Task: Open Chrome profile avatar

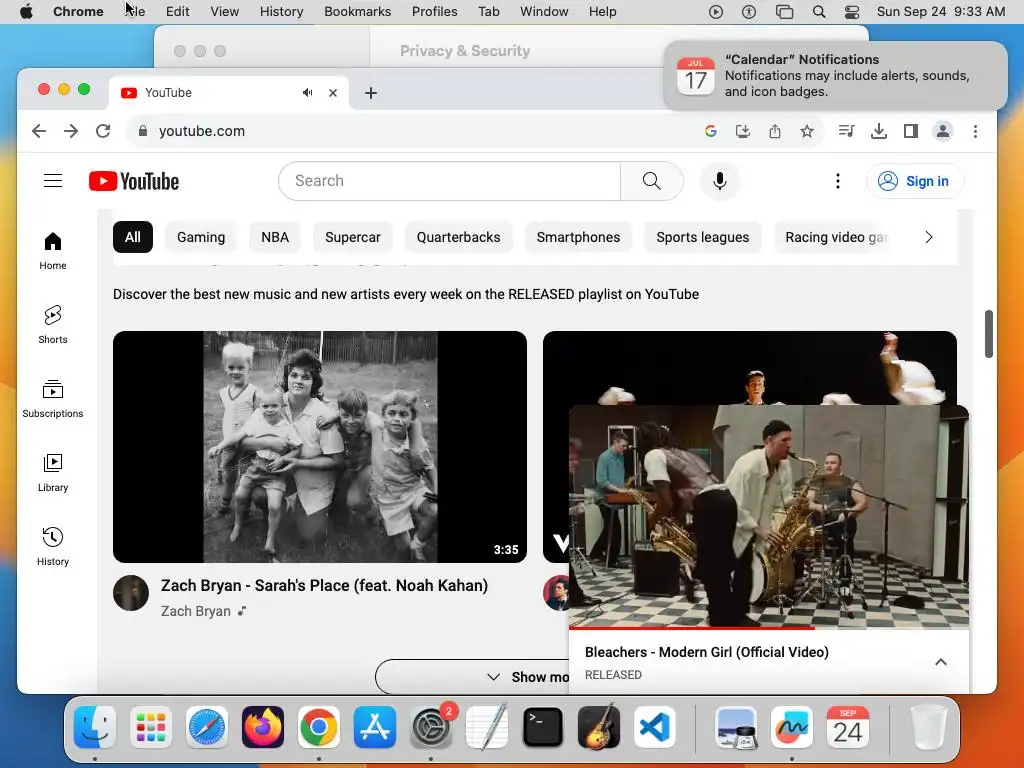Action: tap(942, 131)
